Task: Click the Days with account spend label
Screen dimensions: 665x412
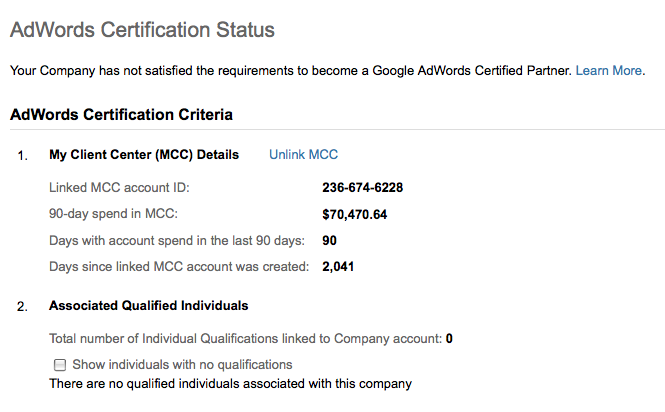Action: (x=180, y=240)
